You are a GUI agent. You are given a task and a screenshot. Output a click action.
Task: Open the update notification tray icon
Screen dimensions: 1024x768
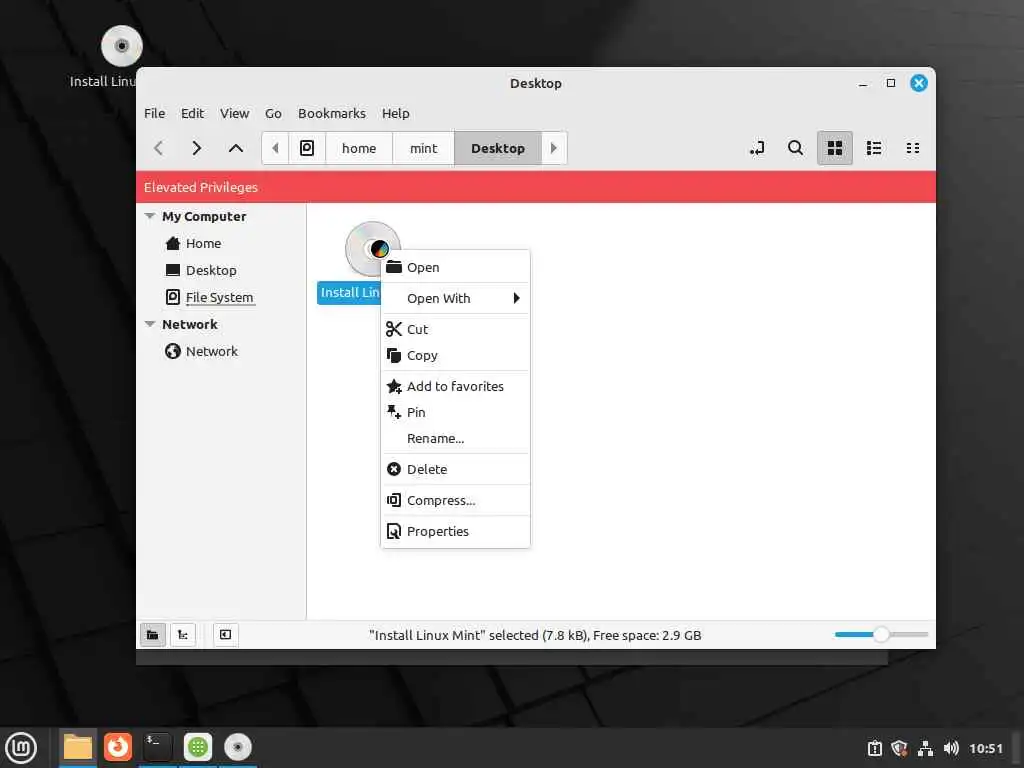pos(874,748)
